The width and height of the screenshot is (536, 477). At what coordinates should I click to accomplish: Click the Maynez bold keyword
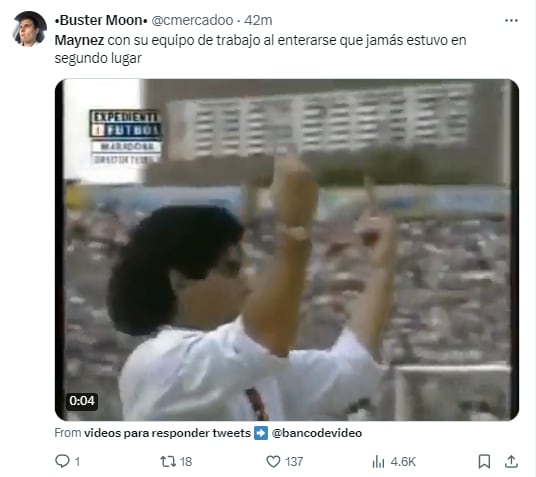click(79, 41)
